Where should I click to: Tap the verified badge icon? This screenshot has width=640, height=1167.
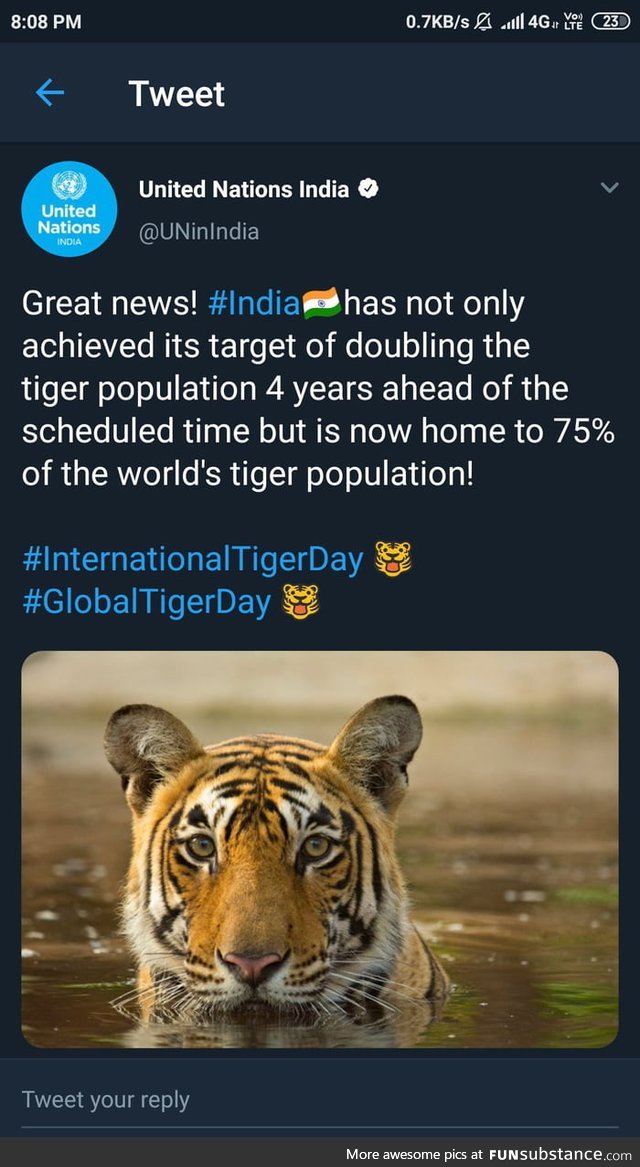click(368, 189)
